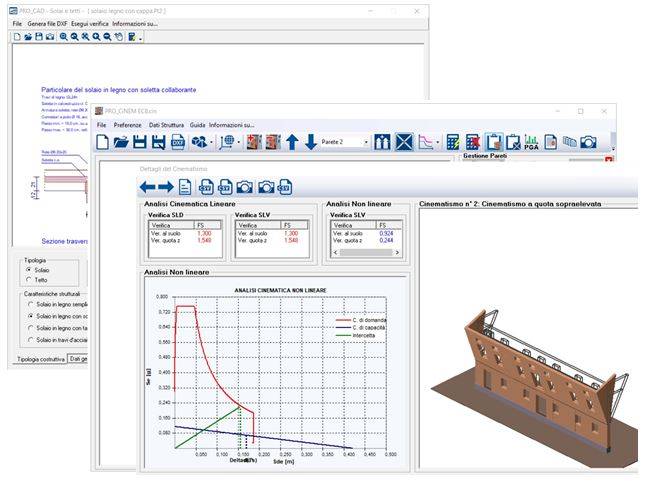Open the Preferenze menu

click(x=128, y=125)
